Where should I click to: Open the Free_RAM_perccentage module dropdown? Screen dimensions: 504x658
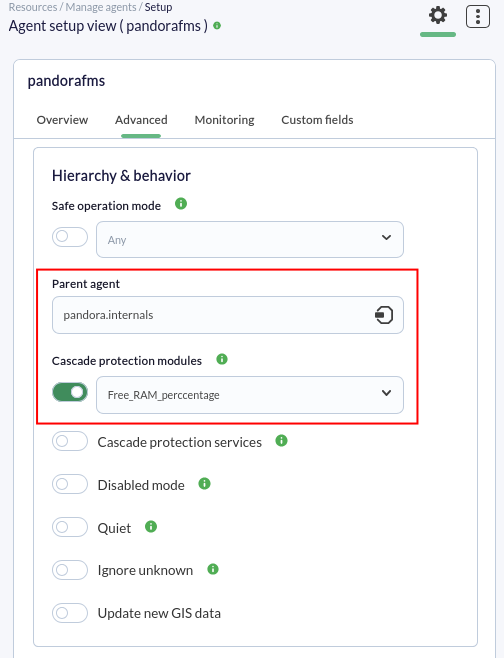250,395
